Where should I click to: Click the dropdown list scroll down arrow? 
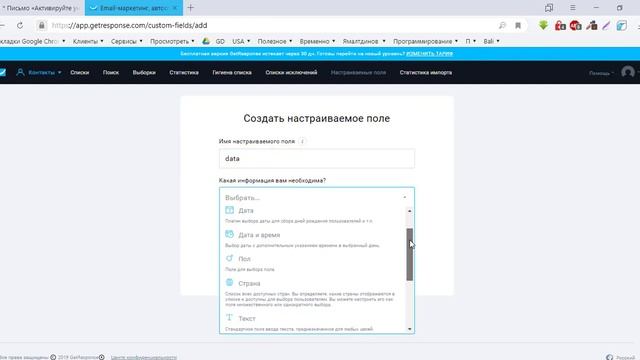409,329
